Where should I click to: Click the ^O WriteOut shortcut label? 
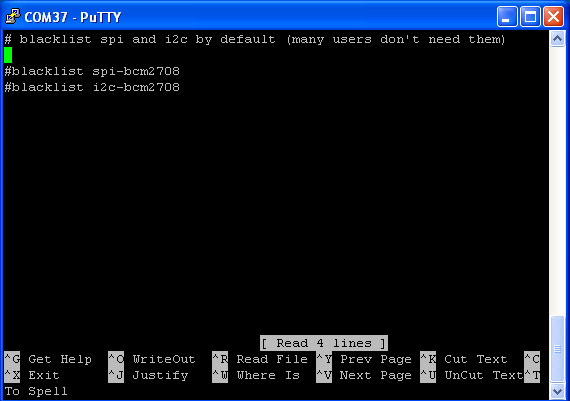tap(152, 359)
